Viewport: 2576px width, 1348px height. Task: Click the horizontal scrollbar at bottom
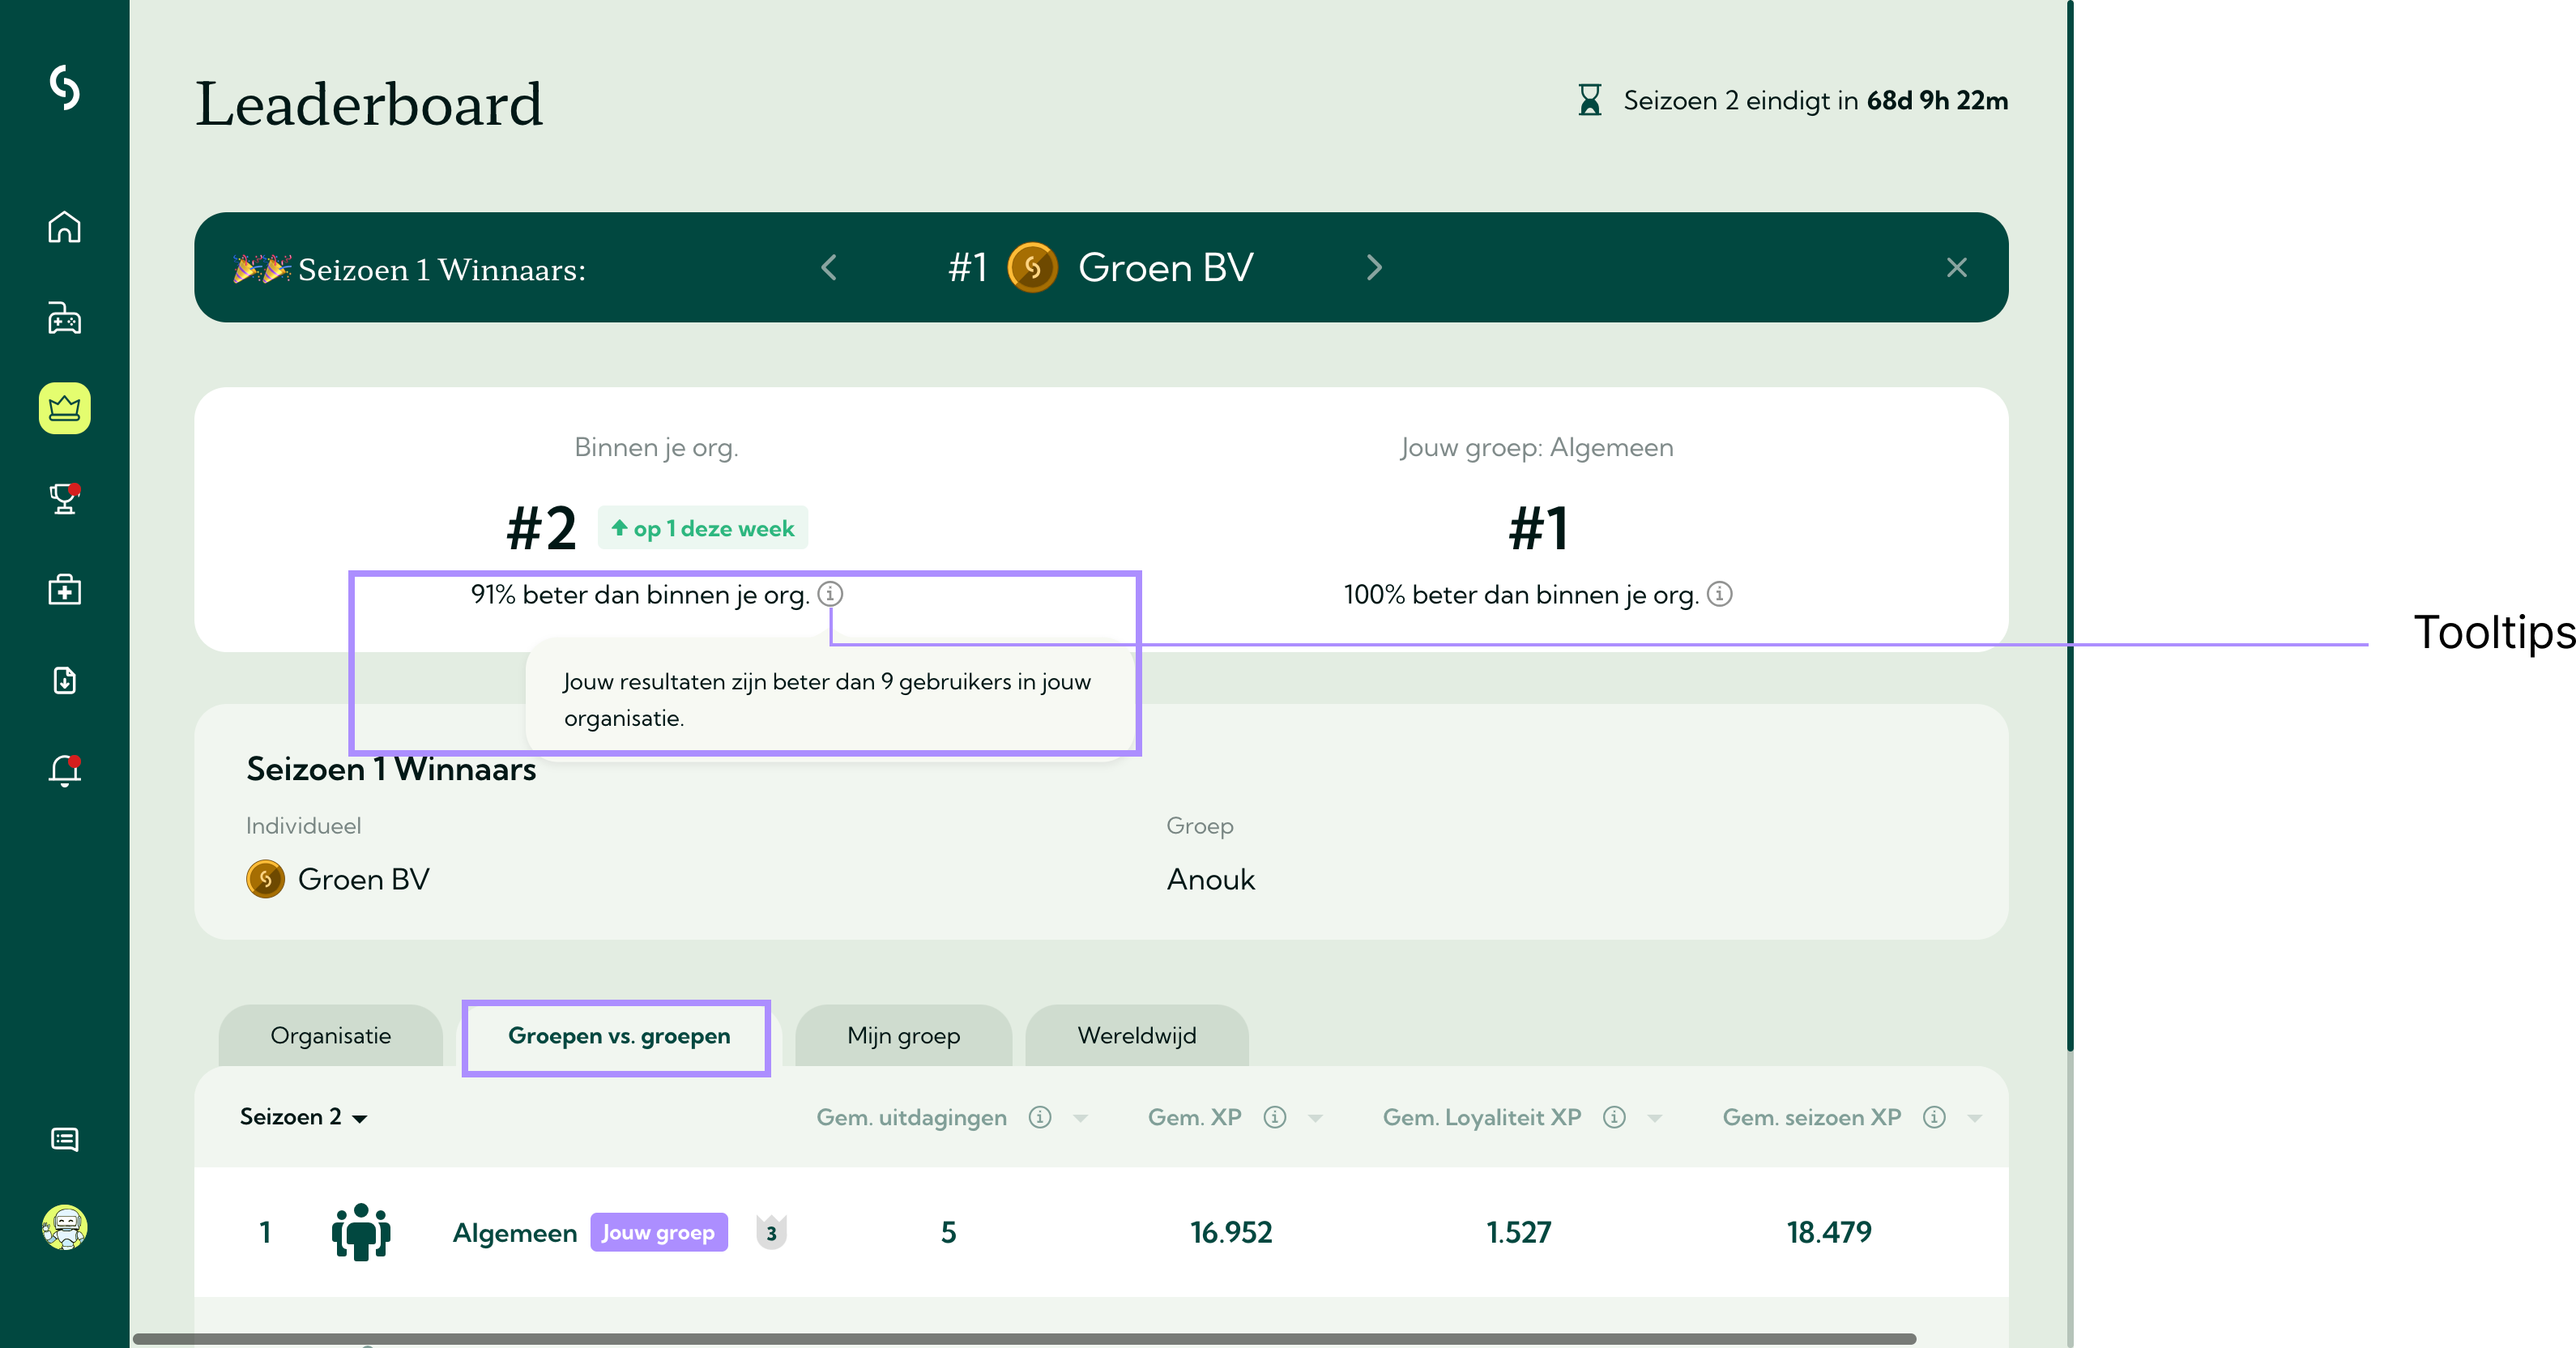click(x=1023, y=1338)
